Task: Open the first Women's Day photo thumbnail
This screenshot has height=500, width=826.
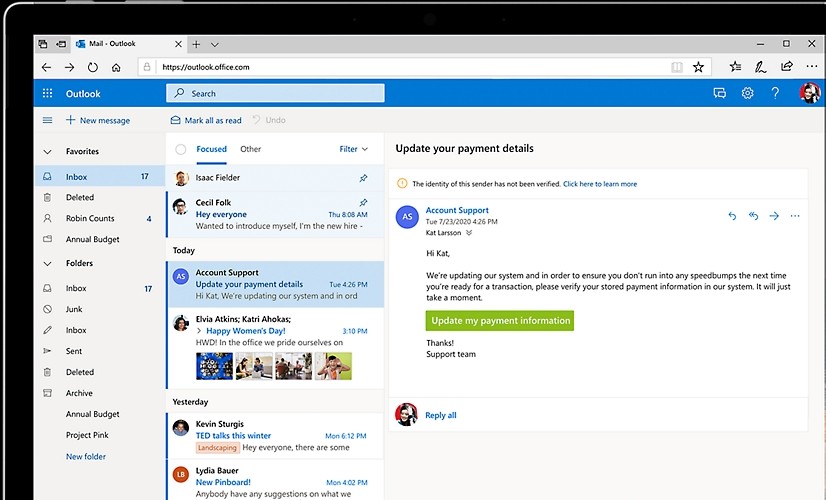Action: click(214, 366)
